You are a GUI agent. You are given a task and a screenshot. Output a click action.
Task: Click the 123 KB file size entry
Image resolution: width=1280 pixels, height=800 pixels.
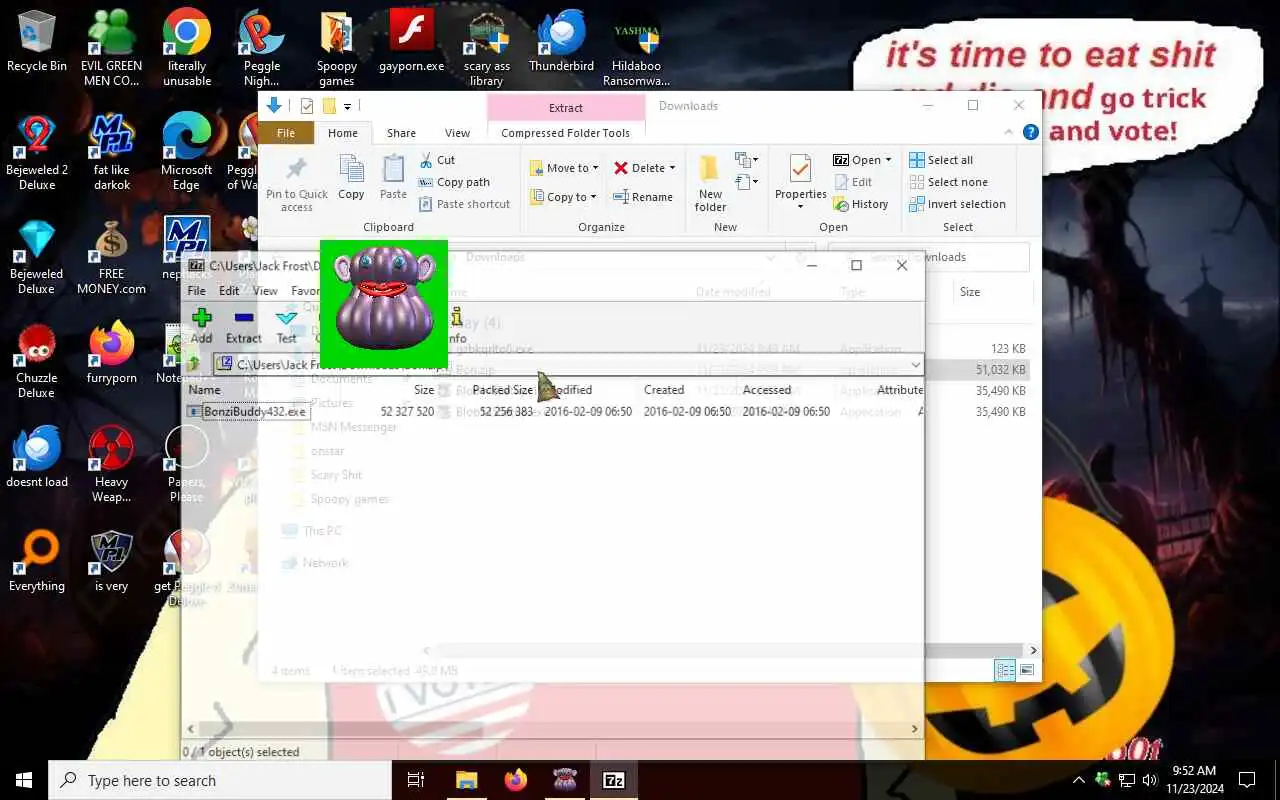[x=1008, y=348]
